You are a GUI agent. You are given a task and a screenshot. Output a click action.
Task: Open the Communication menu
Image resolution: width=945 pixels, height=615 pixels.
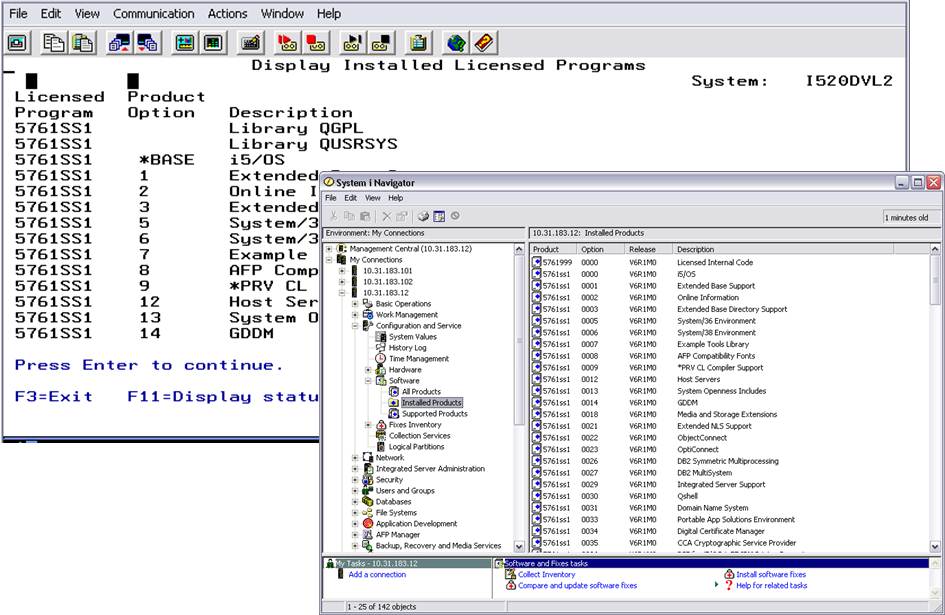pyautogui.click(x=153, y=13)
